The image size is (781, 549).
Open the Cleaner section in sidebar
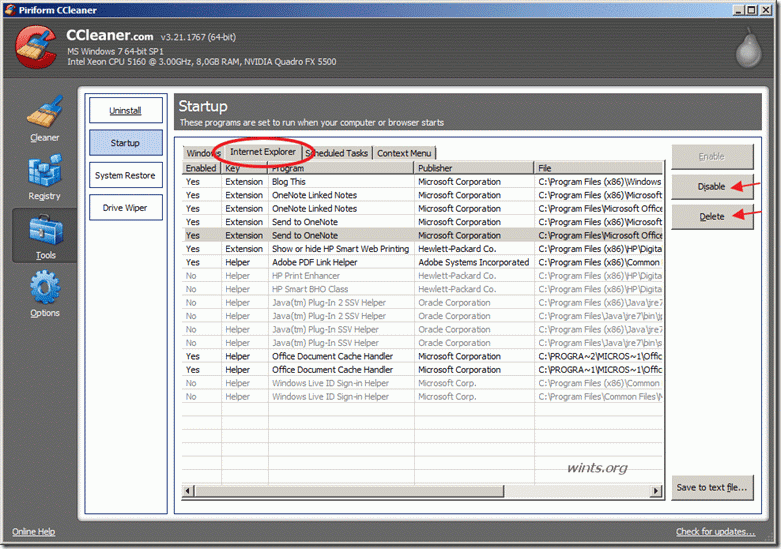[x=44, y=119]
